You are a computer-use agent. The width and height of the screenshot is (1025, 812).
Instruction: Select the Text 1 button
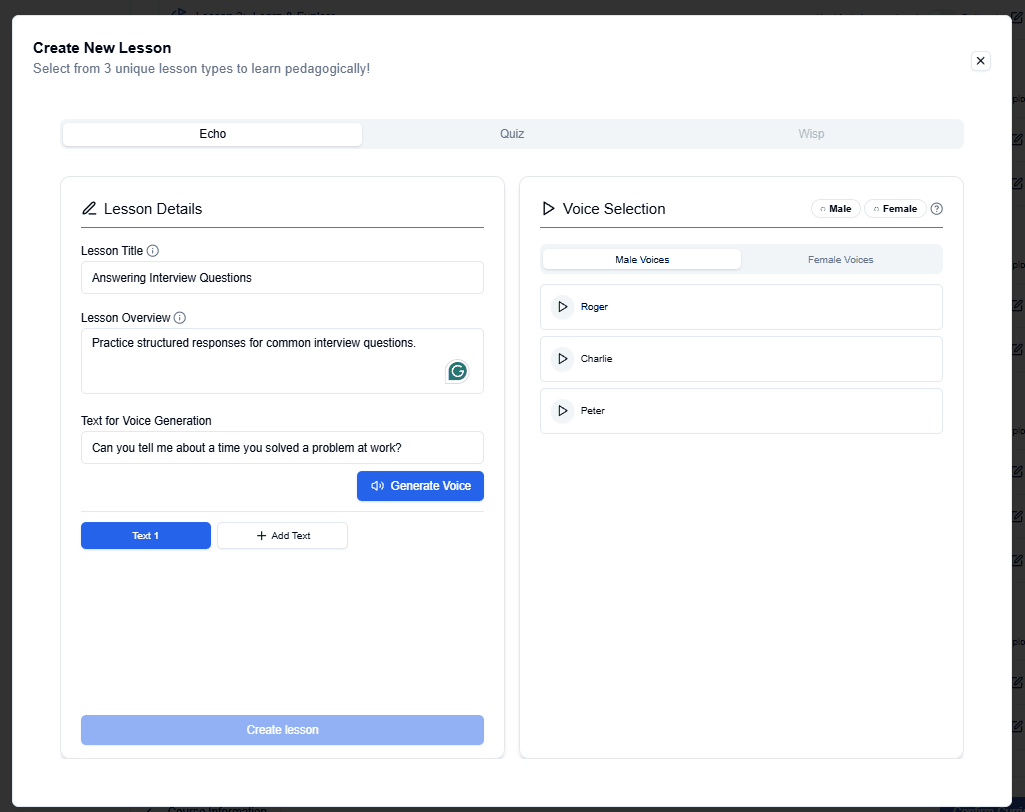click(x=146, y=536)
